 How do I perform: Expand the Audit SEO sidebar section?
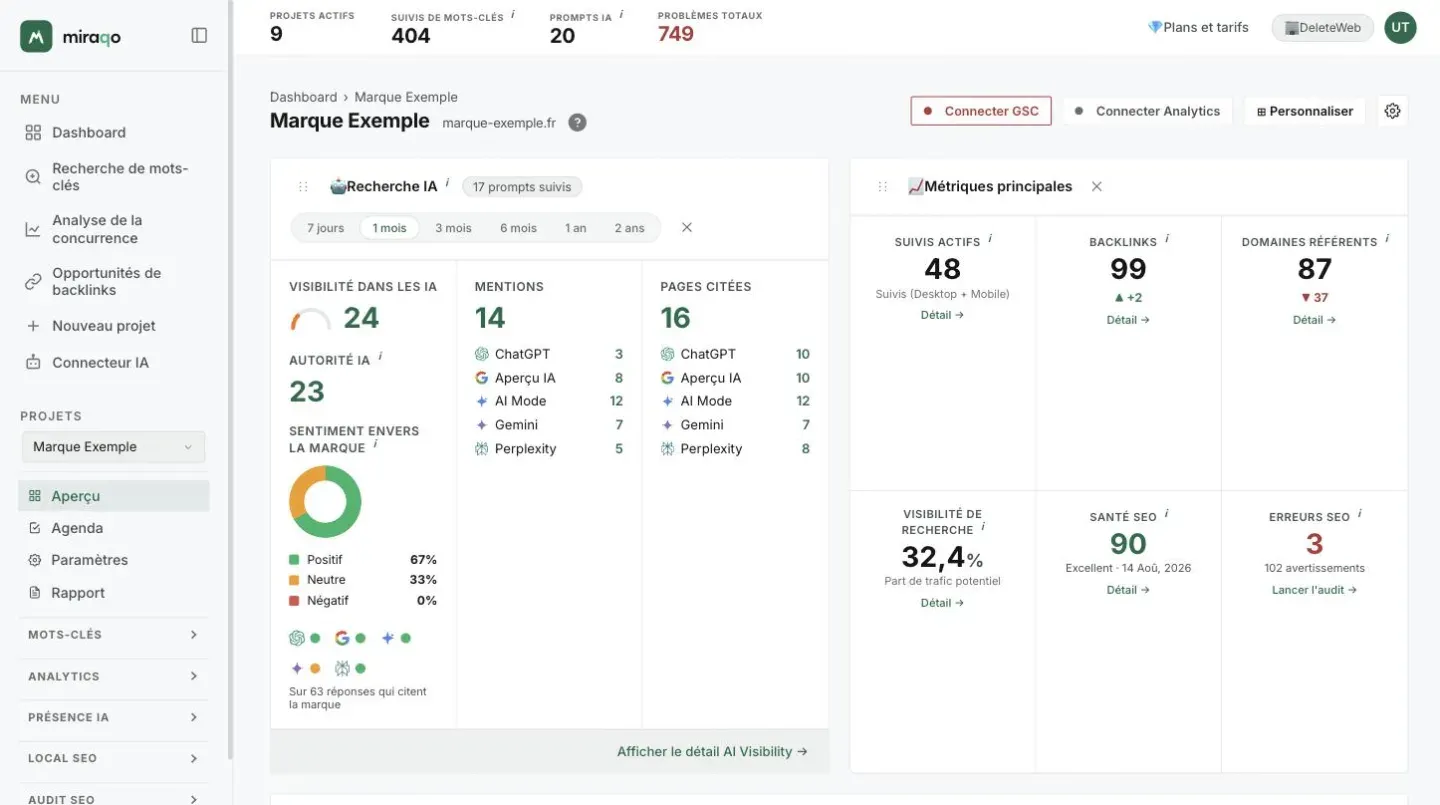(113, 799)
